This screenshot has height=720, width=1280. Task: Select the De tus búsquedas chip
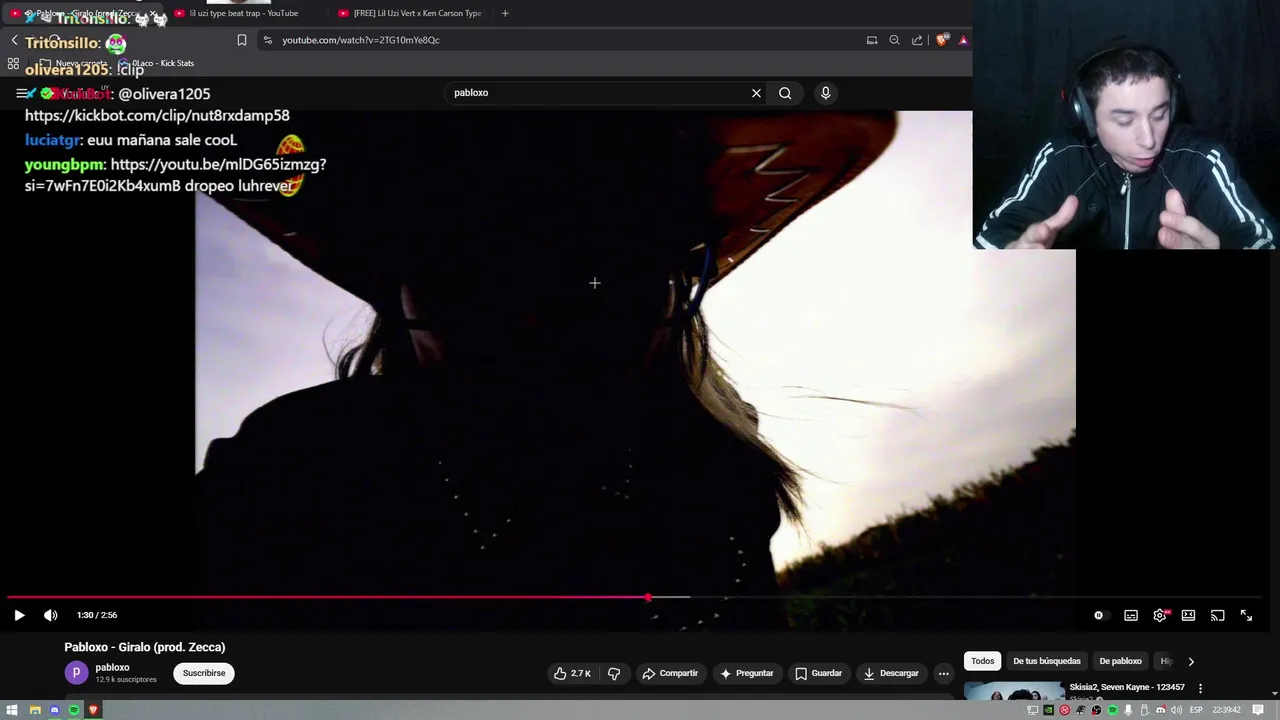pos(1046,661)
